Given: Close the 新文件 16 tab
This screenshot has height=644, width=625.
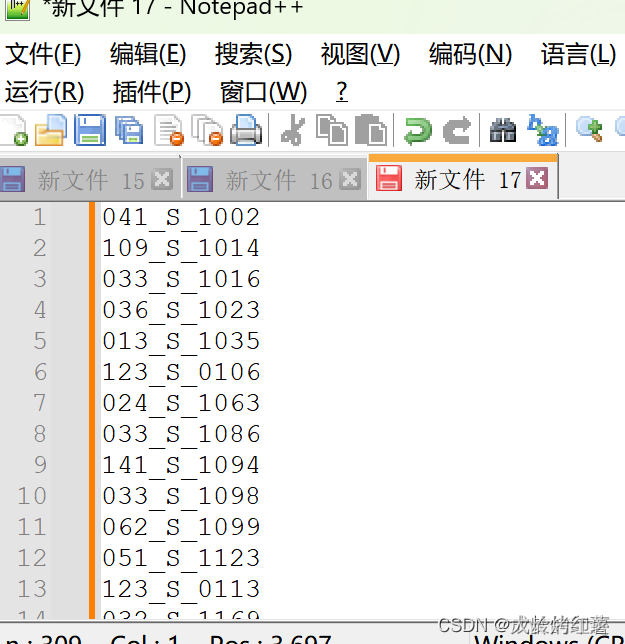Looking at the screenshot, I should [350, 179].
